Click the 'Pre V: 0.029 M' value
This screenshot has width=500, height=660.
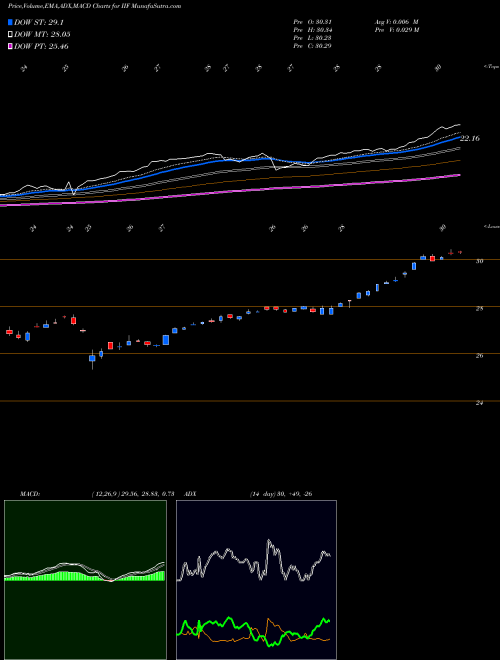[396, 29]
